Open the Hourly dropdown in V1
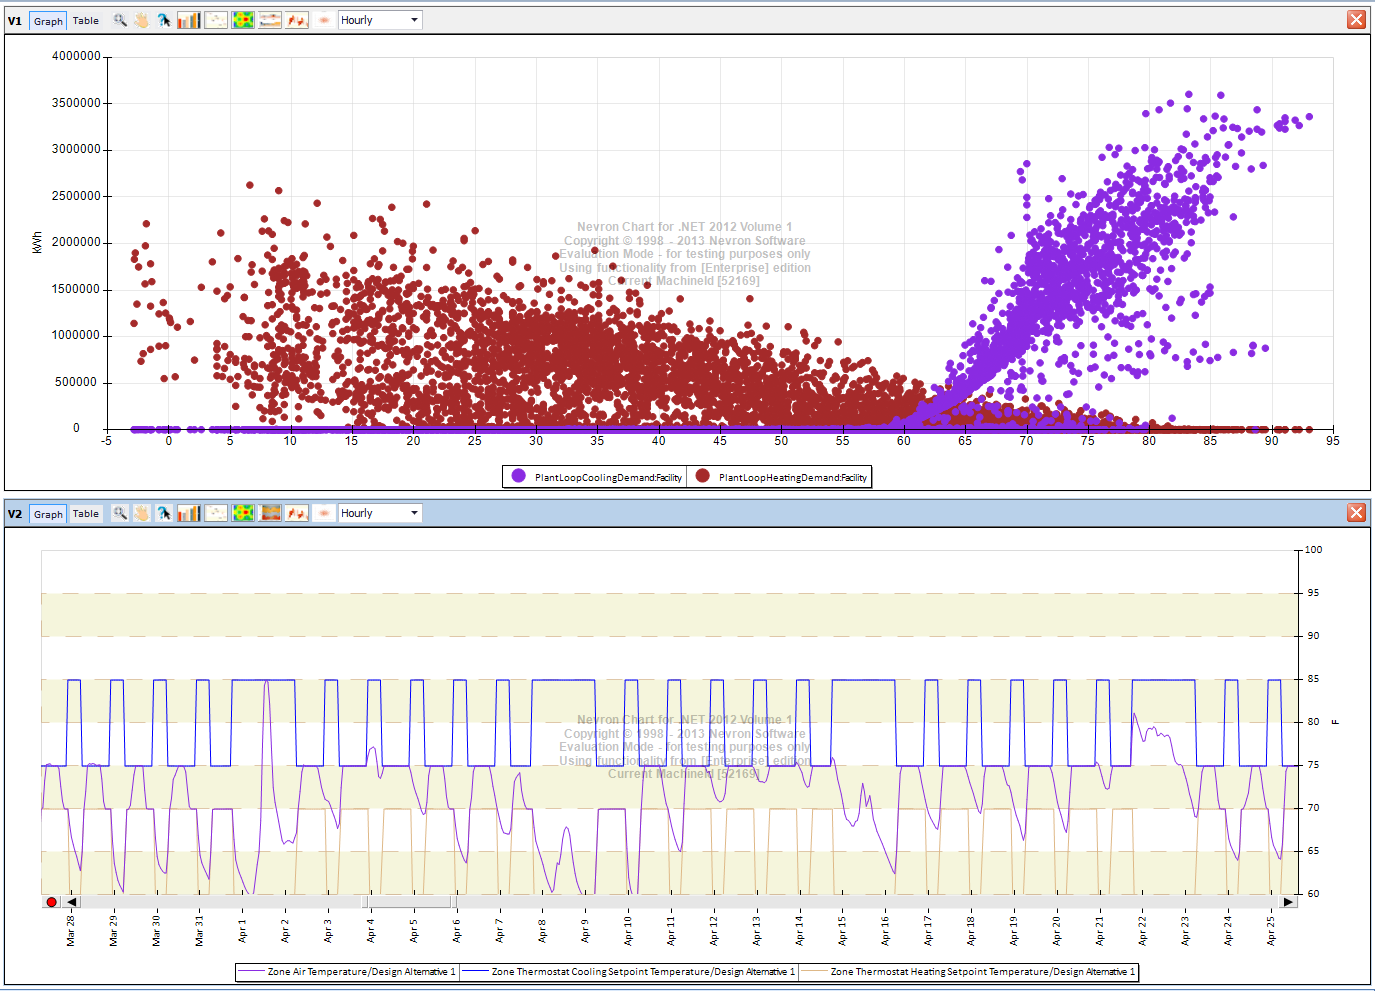Screen dimensions: 1375x991 tap(414, 20)
